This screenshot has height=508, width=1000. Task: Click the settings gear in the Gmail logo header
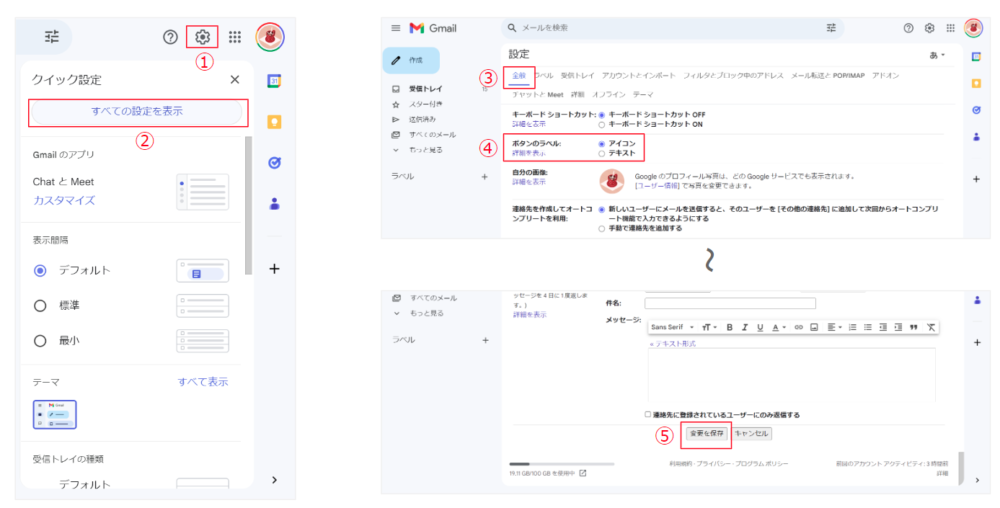[x=930, y=28]
